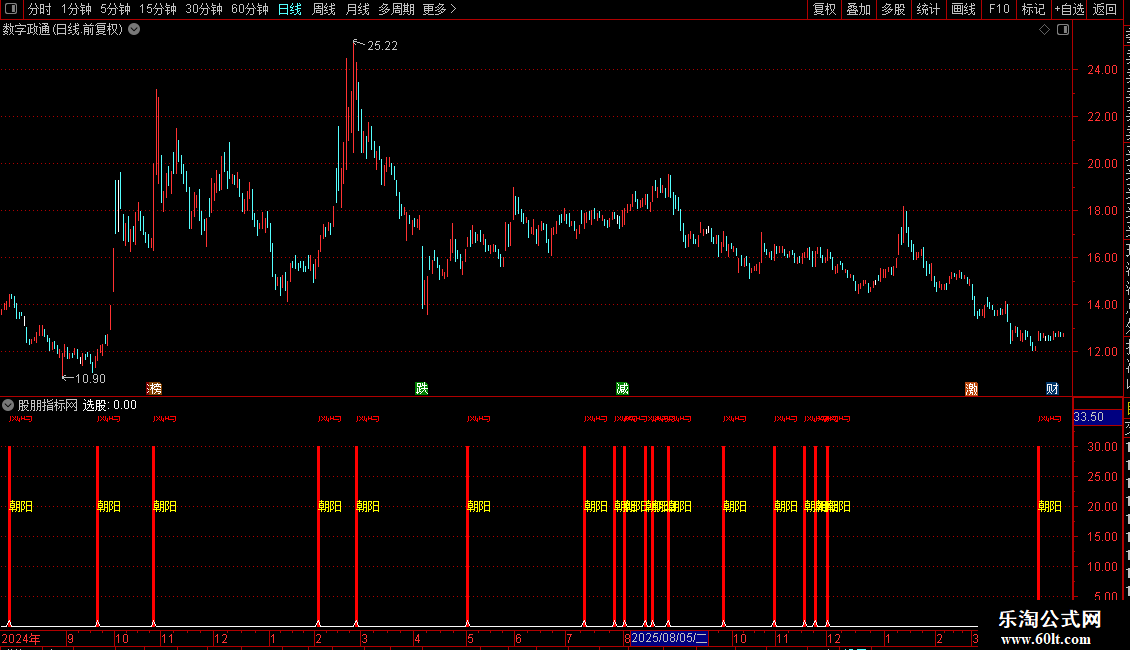Click the 10.90 low price label
Image resolution: width=1130 pixels, height=650 pixels.
pos(90,379)
